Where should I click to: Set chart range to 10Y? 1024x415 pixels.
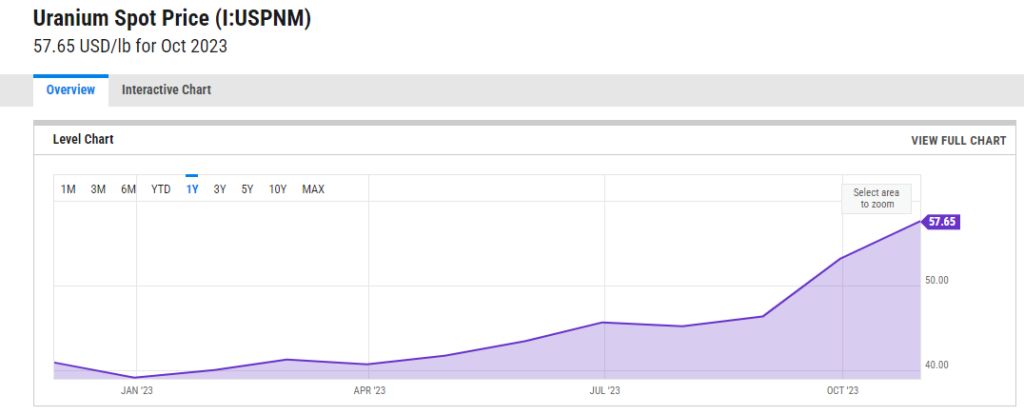point(278,190)
